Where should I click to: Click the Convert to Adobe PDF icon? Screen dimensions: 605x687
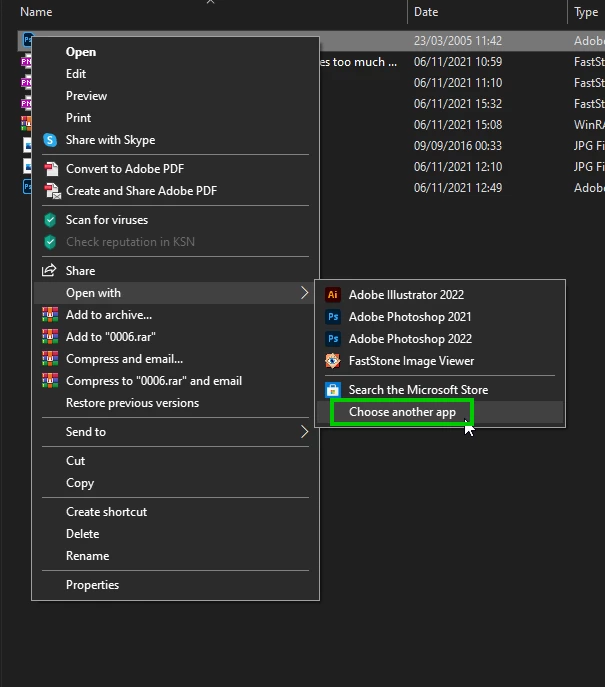point(51,169)
